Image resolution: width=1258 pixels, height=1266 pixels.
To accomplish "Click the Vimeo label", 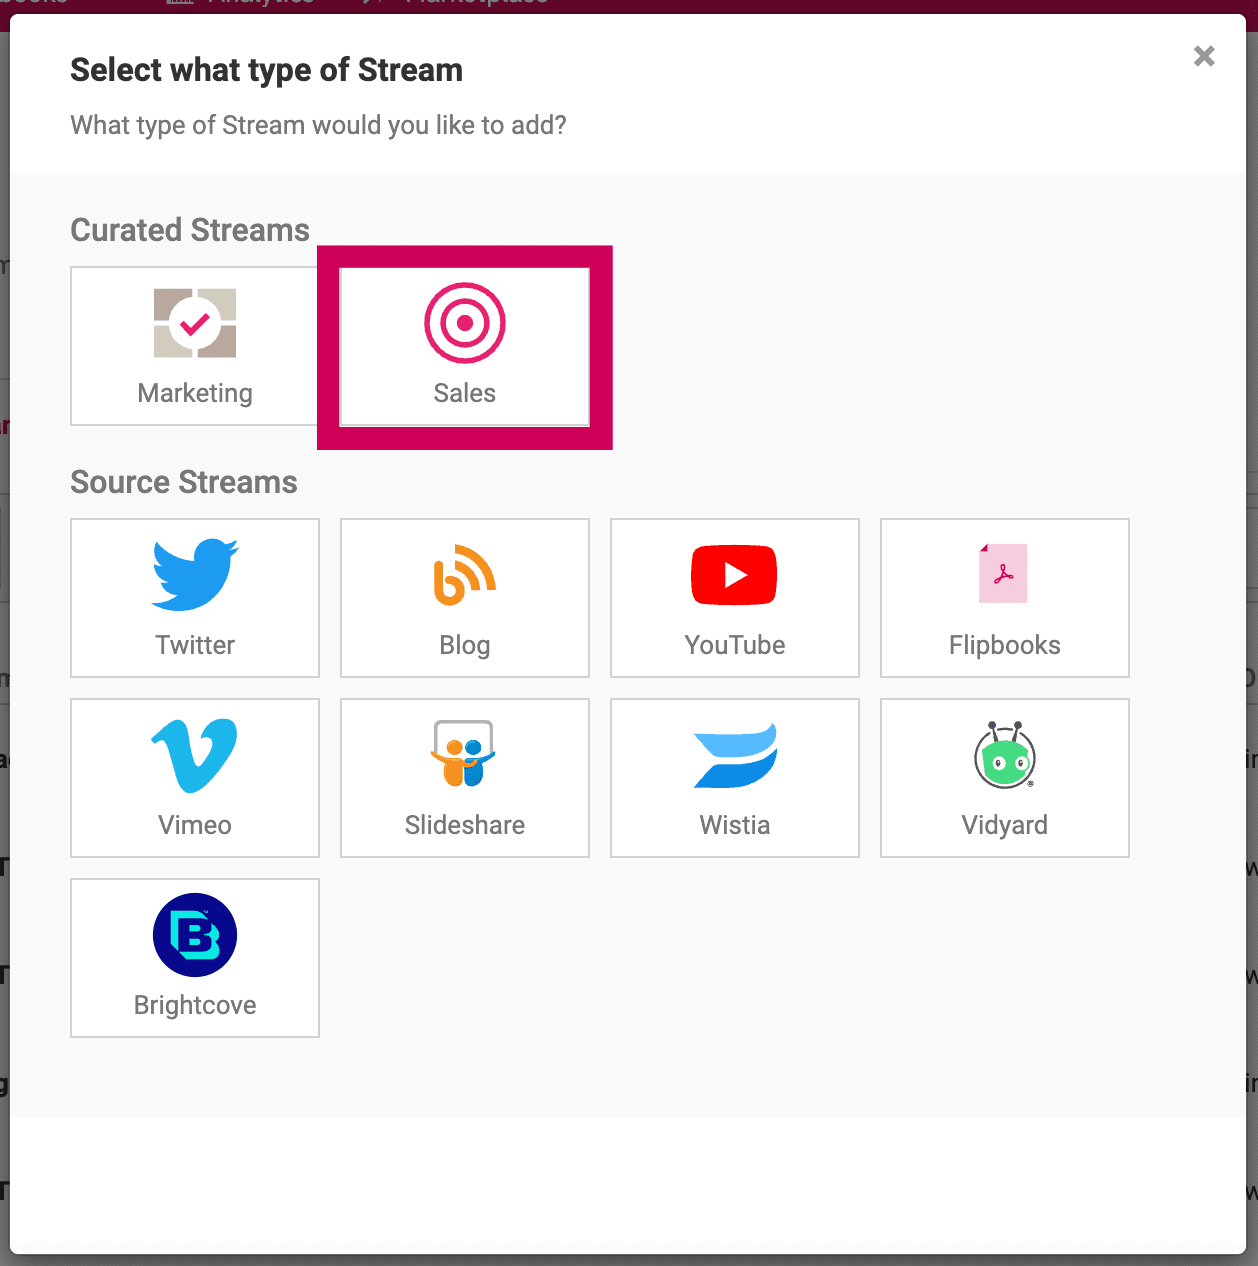I will (x=195, y=825).
